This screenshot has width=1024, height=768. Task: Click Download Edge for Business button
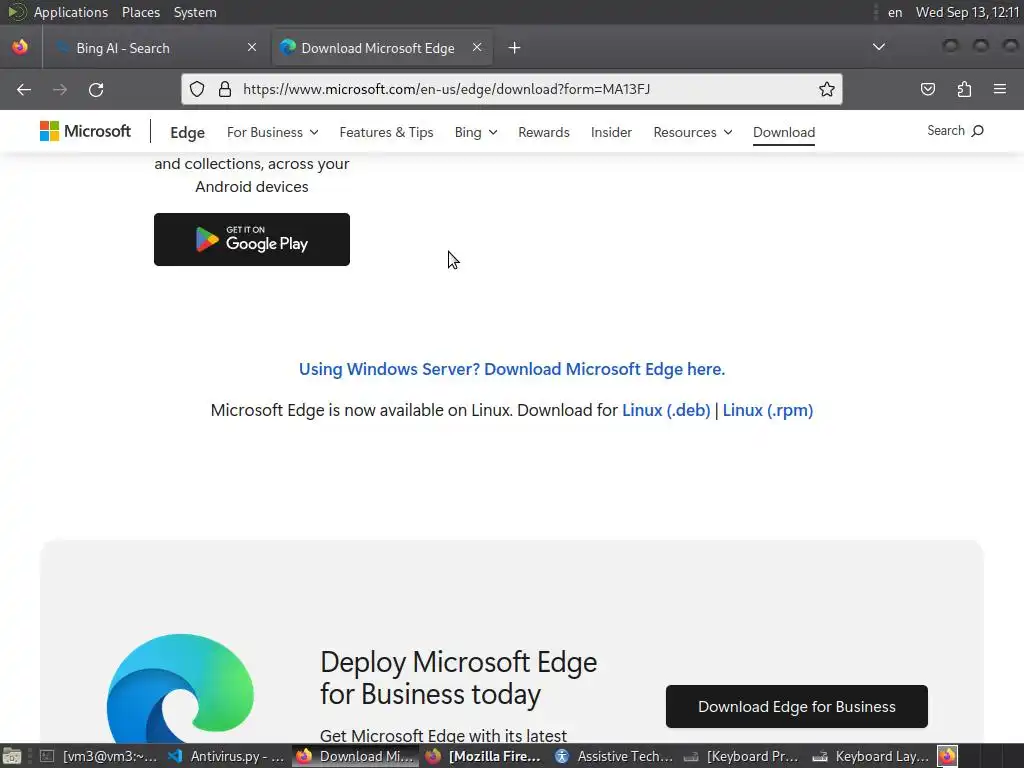[797, 707]
